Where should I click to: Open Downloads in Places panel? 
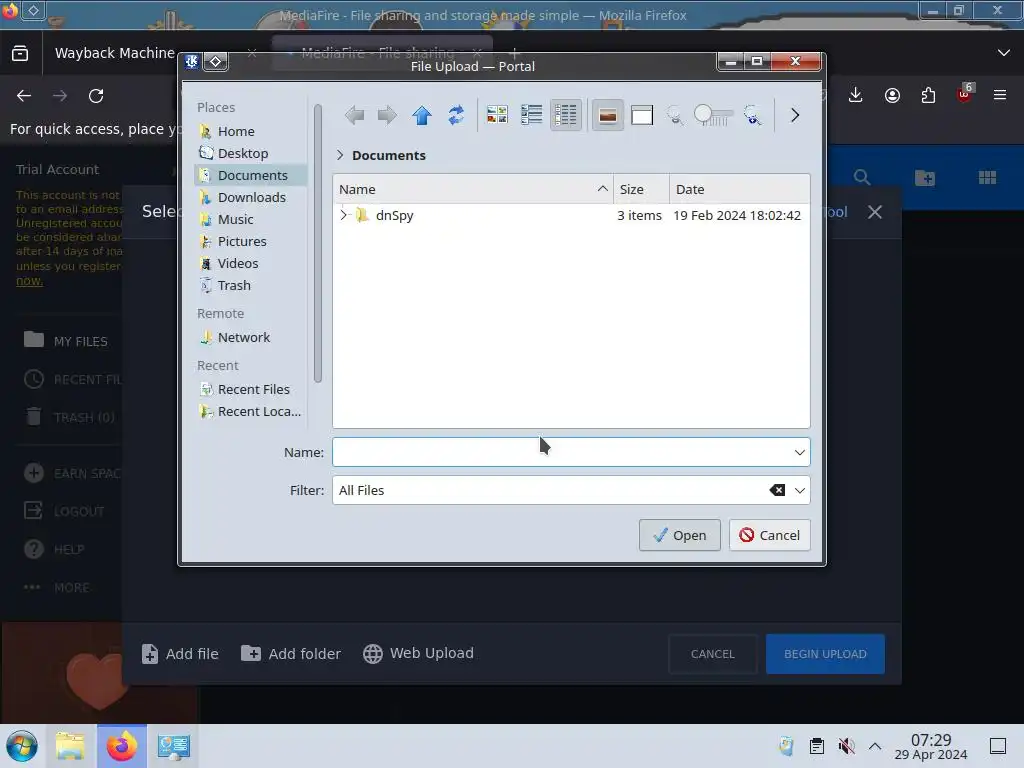[251, 197]
